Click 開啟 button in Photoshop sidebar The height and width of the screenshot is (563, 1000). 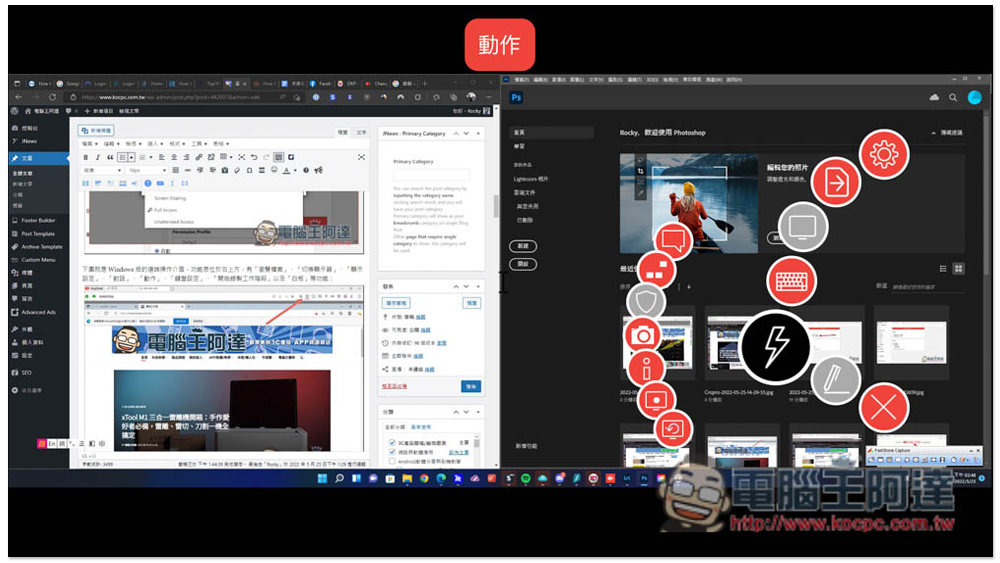(523, 264)
